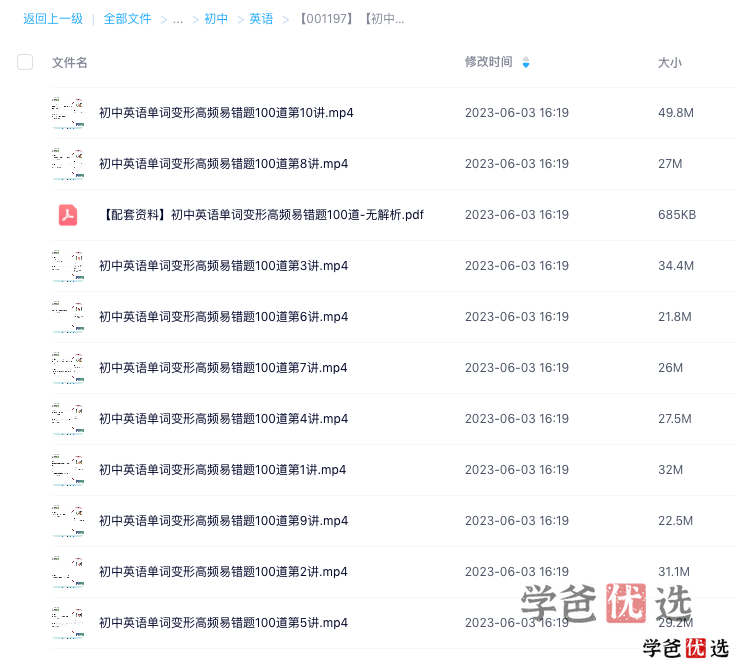Click the 27.5M size value

coord(675,419)
